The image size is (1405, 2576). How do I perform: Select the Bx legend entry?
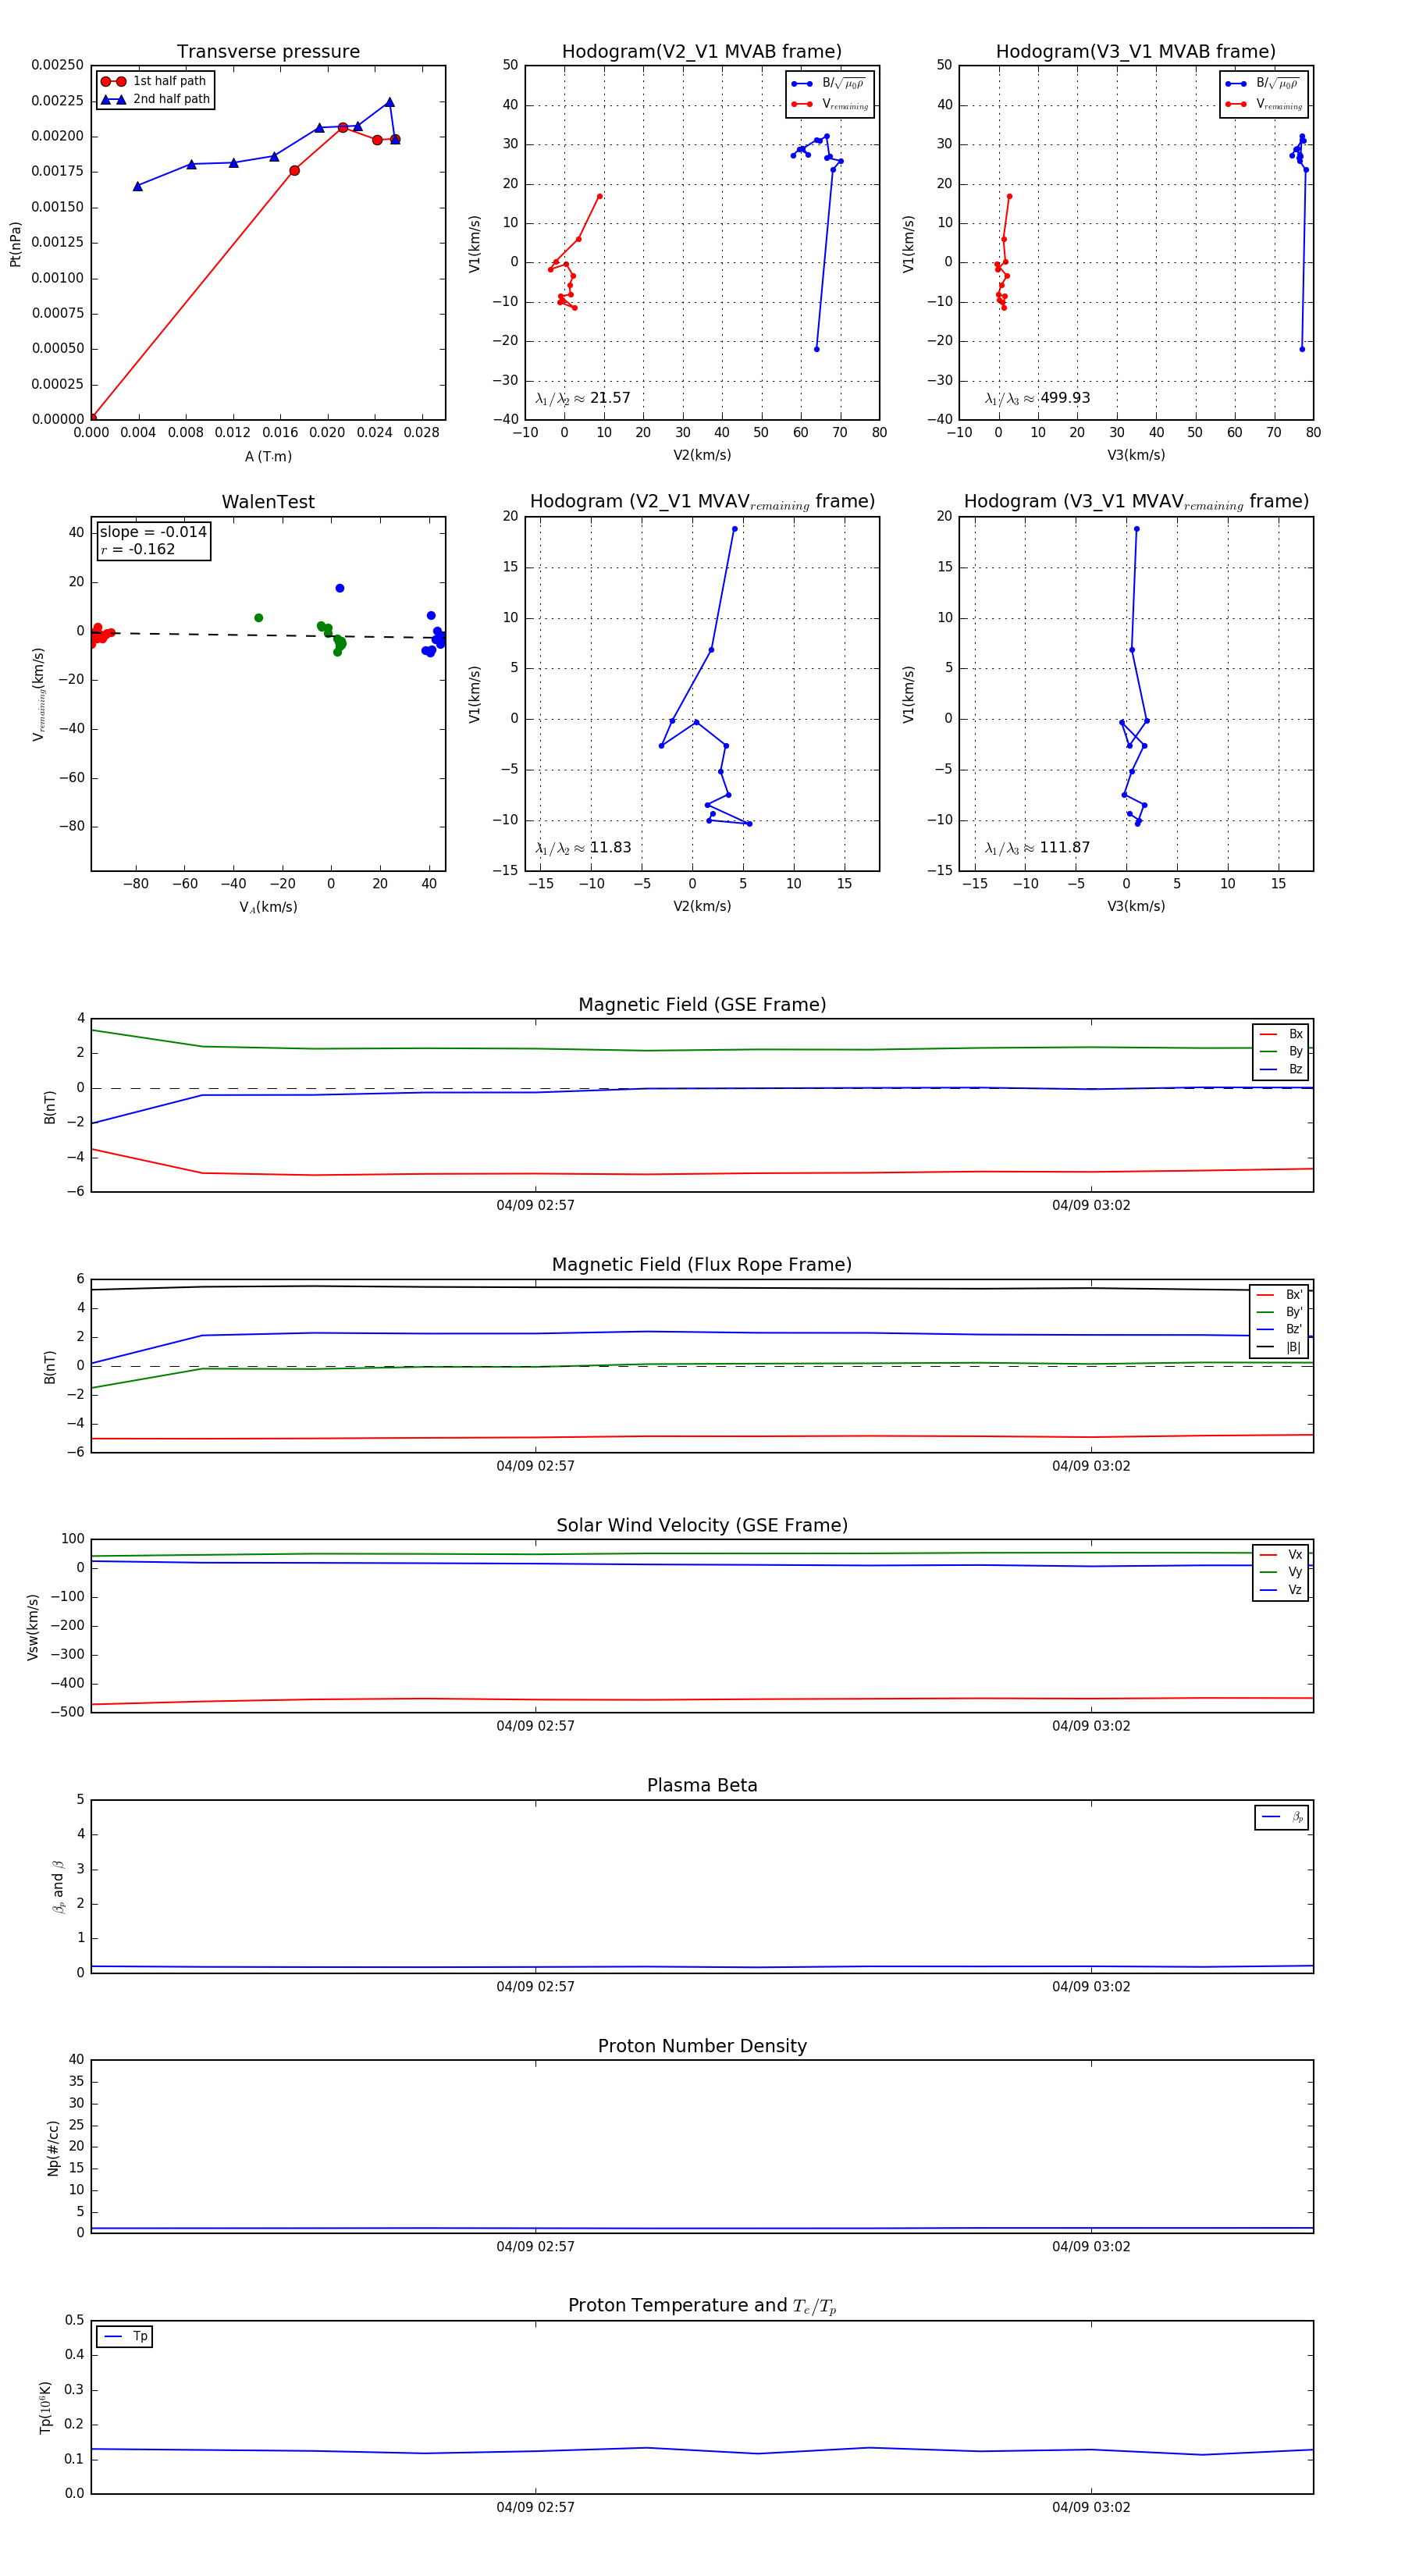(1281, 1034)
